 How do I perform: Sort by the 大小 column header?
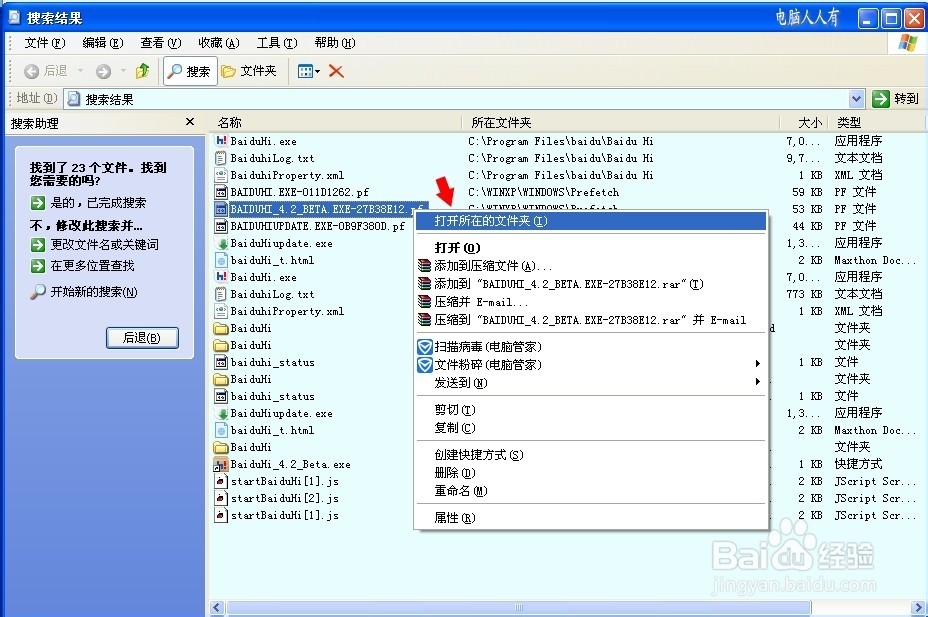point(804,122)
